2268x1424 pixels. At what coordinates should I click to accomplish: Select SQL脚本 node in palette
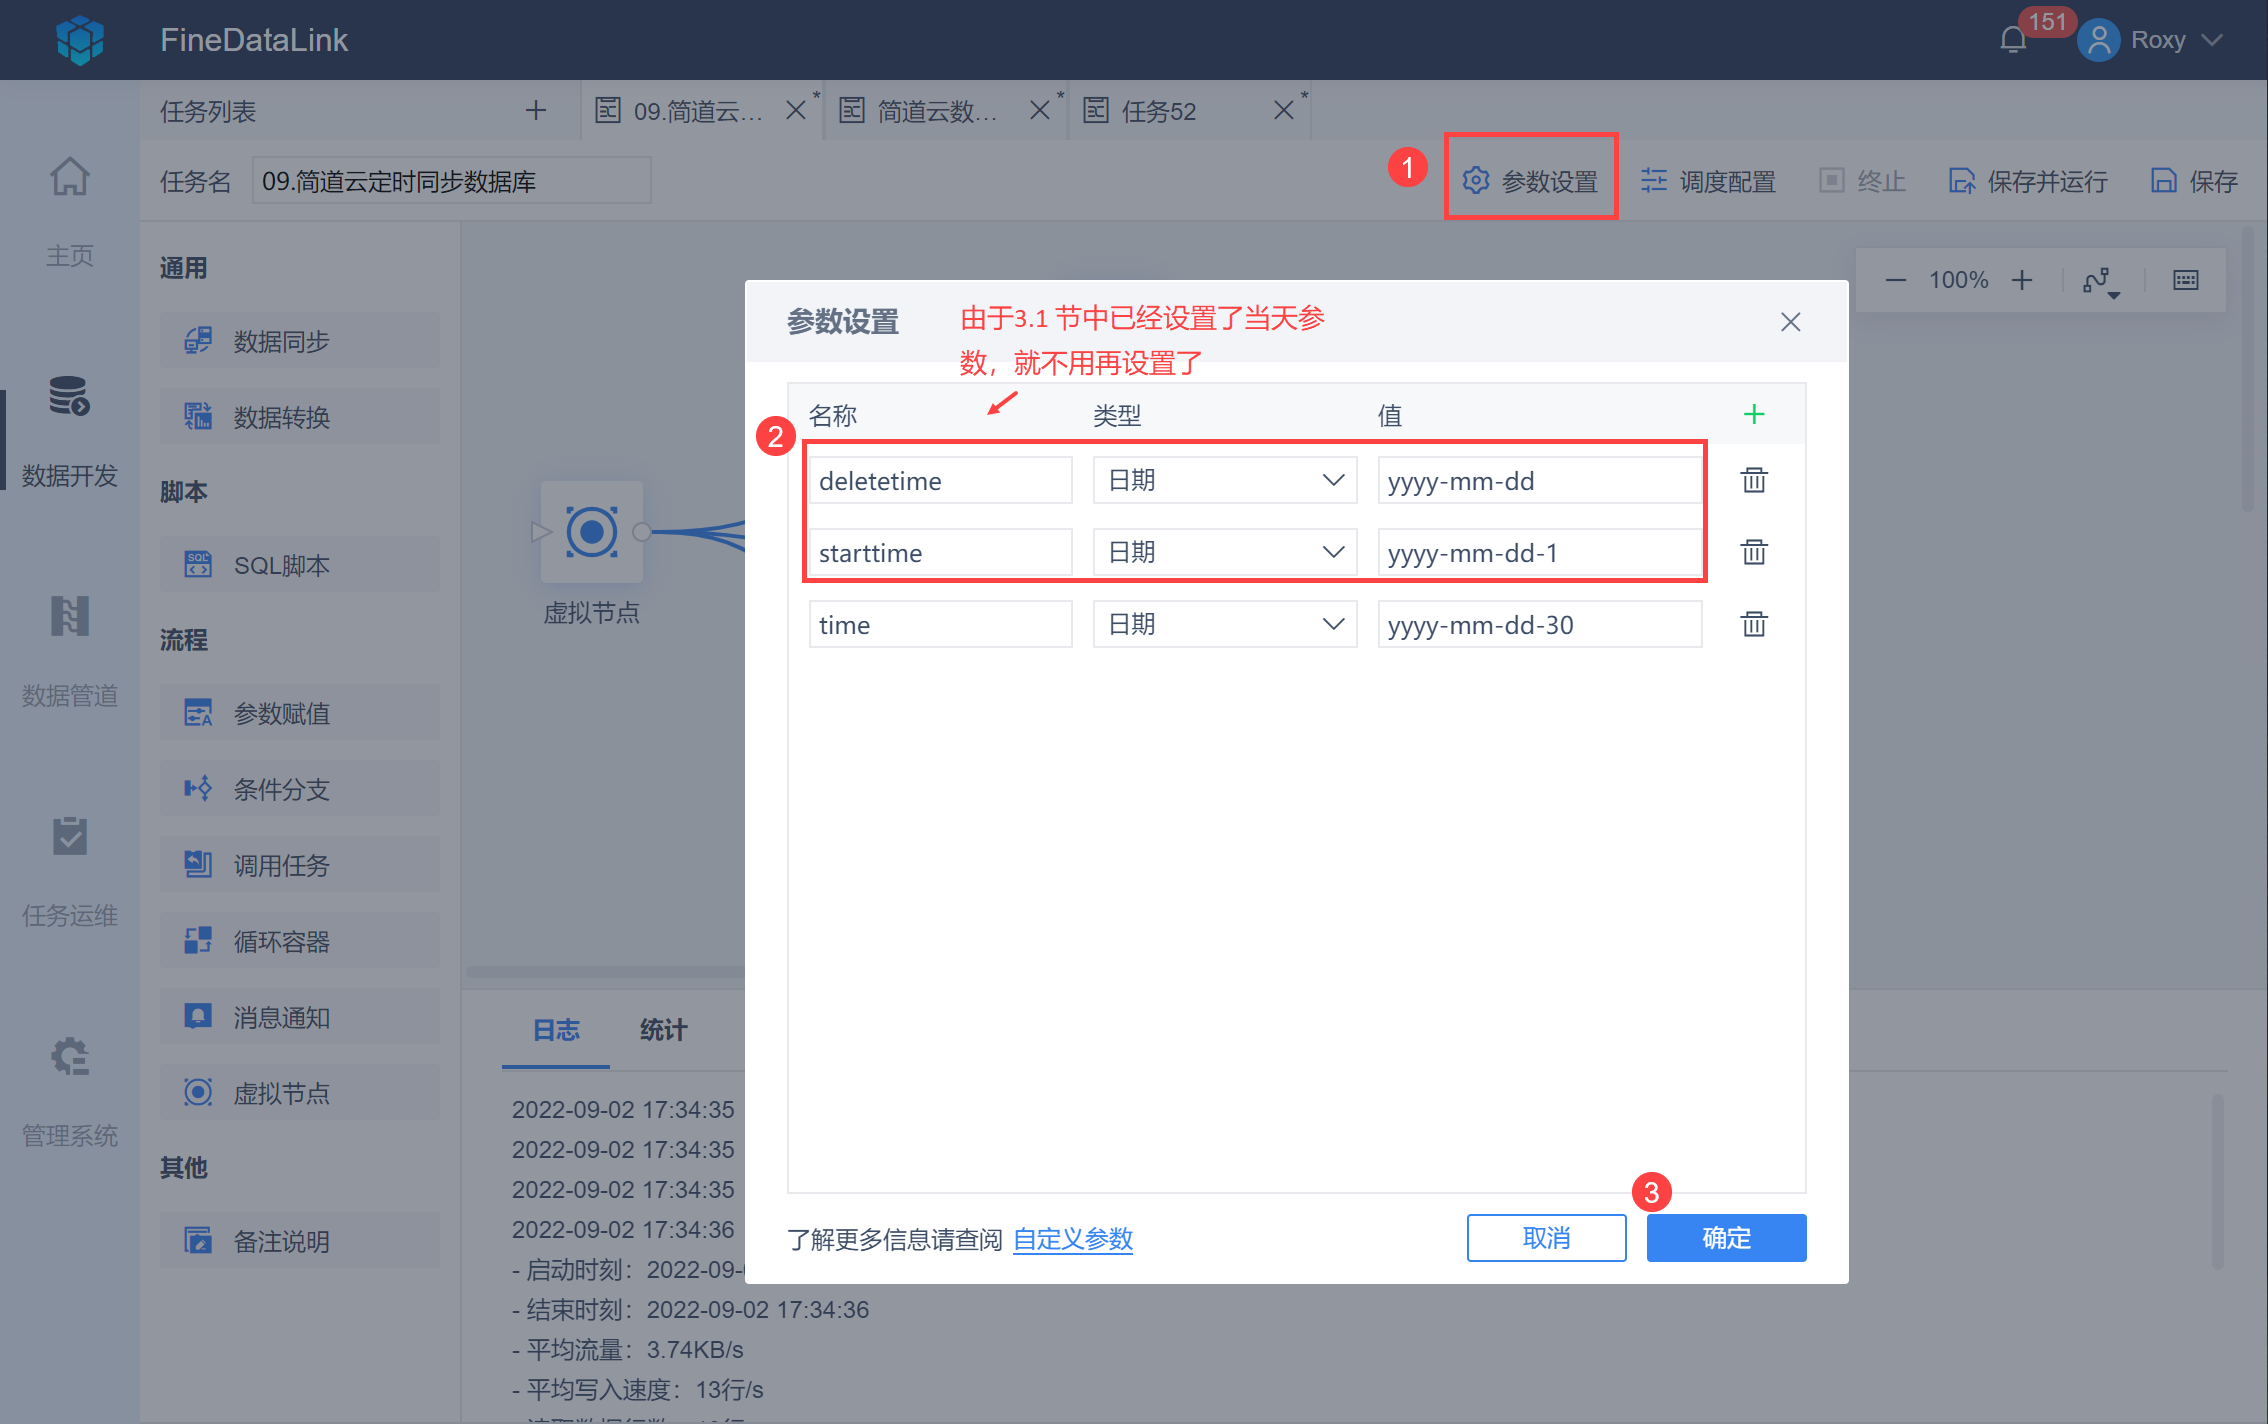point(300,565)
